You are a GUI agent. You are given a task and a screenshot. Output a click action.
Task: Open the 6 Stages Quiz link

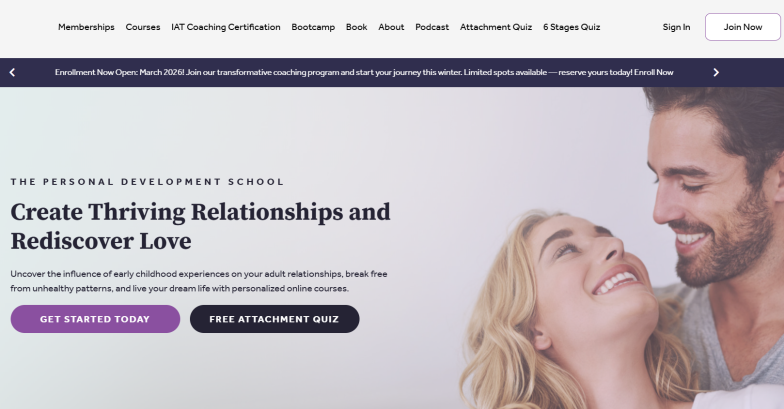[x=572, y=27]
